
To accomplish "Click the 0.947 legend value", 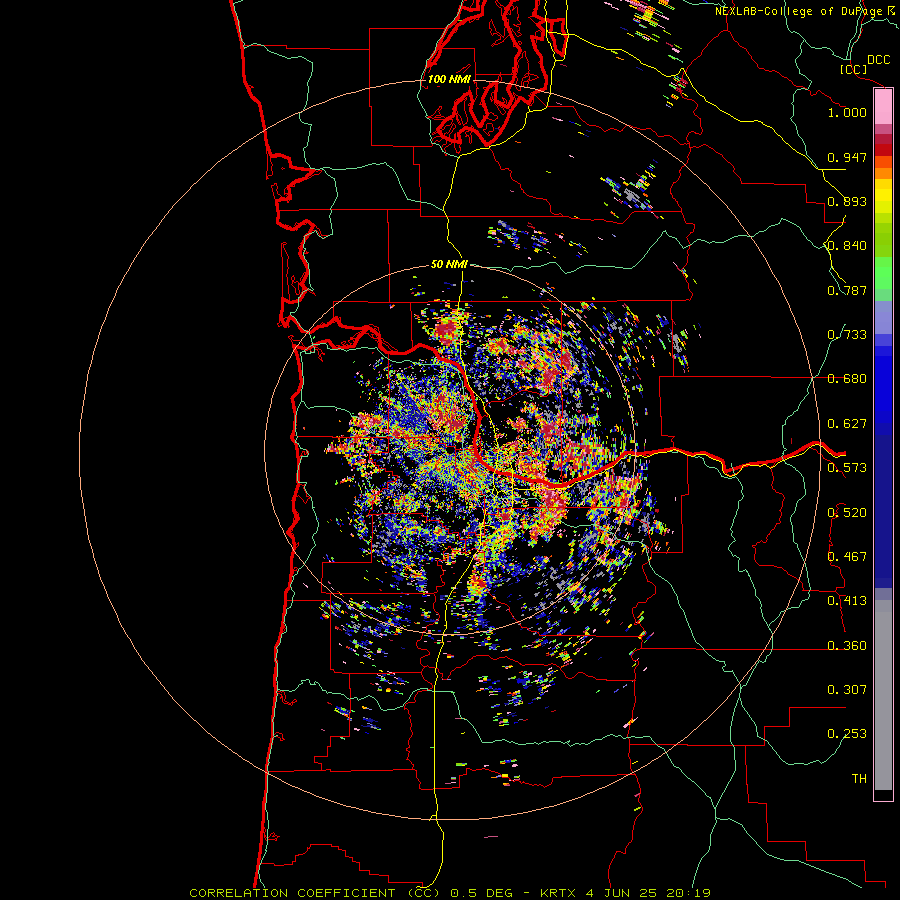I will tap(847, 157).
